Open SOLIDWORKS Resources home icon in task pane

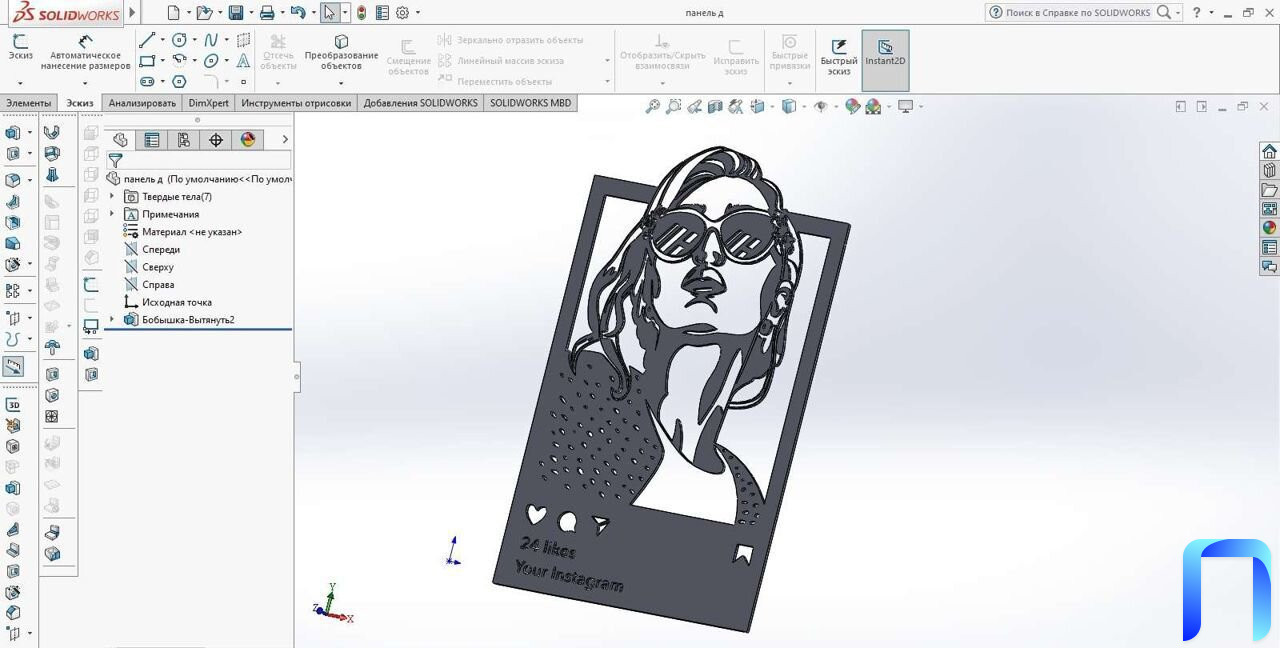coord(1269,151)
